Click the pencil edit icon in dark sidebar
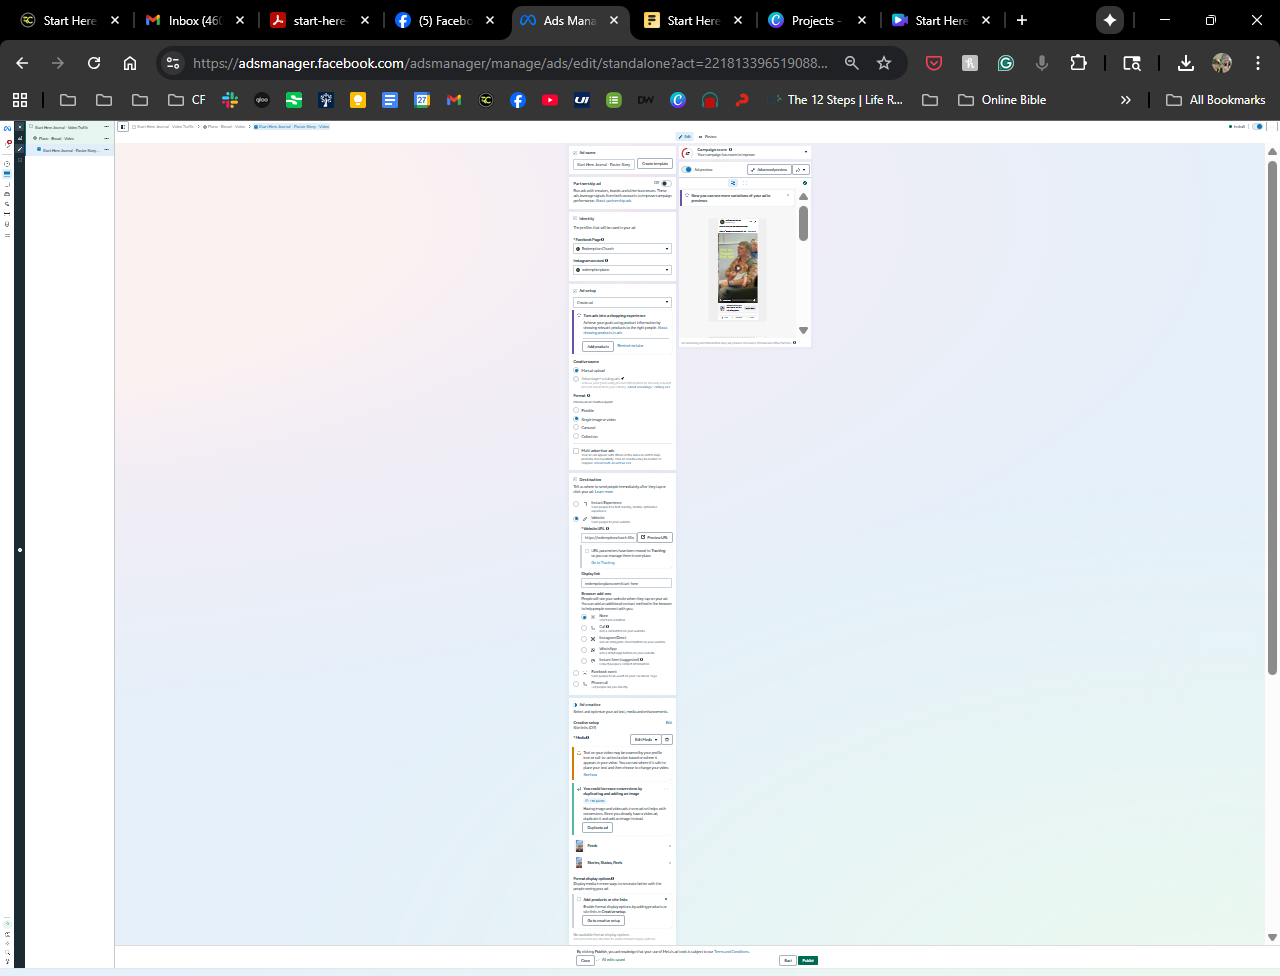This screenshot has width=1280, height=976. pos(19,149)
